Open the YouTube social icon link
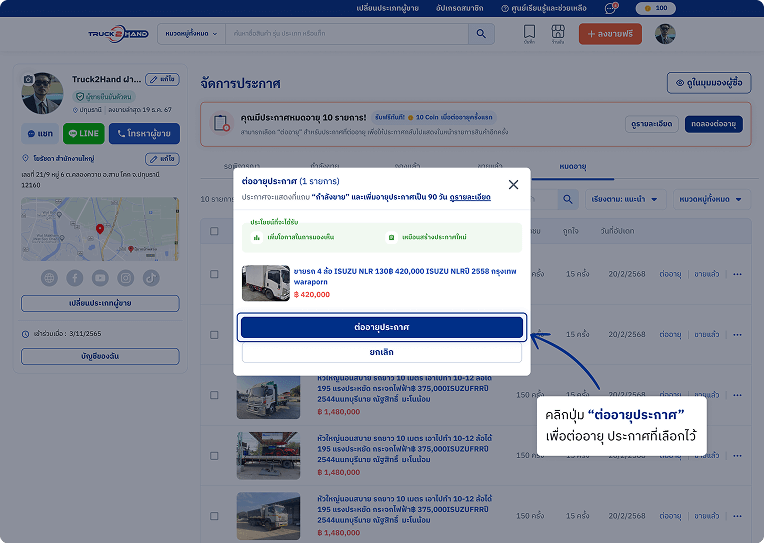This screenshot has height=544, width=764. pyautogui.click(x=100, y=277)
